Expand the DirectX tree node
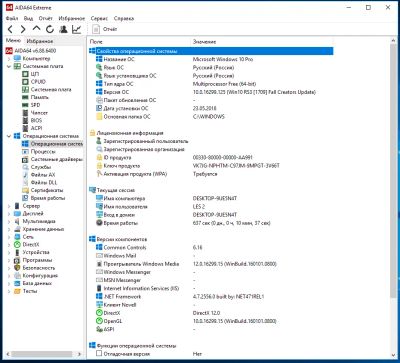Screen dimensions: 400x363 click(x=9, y=245)
